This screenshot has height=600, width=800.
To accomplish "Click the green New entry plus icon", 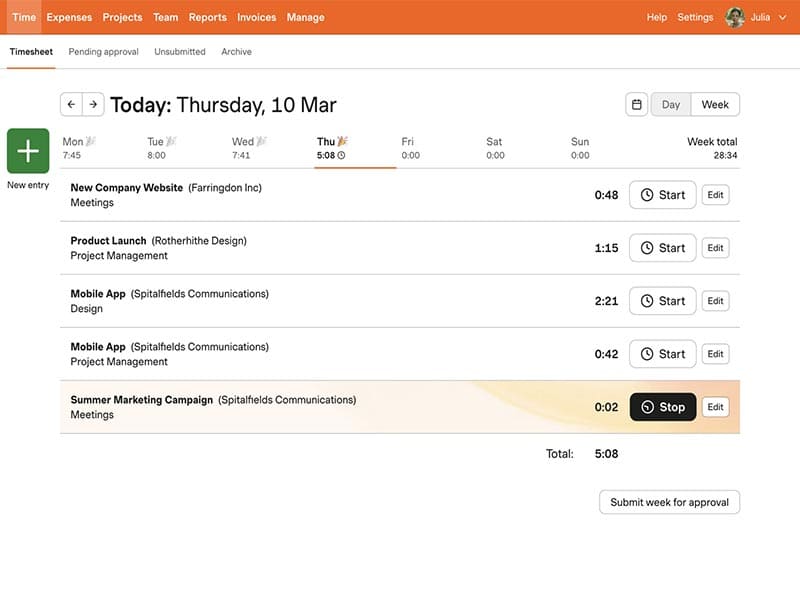I will click(x=28, y=151).
